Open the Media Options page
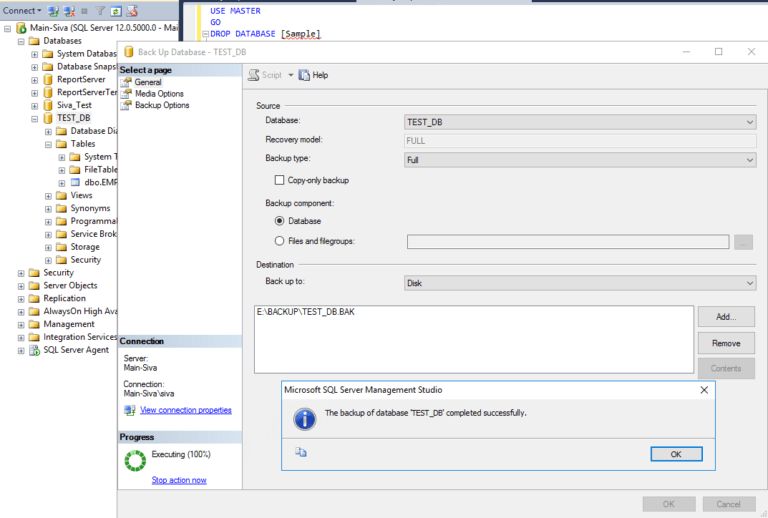Screen dimensions: 768x518 [x=159, y=94]
